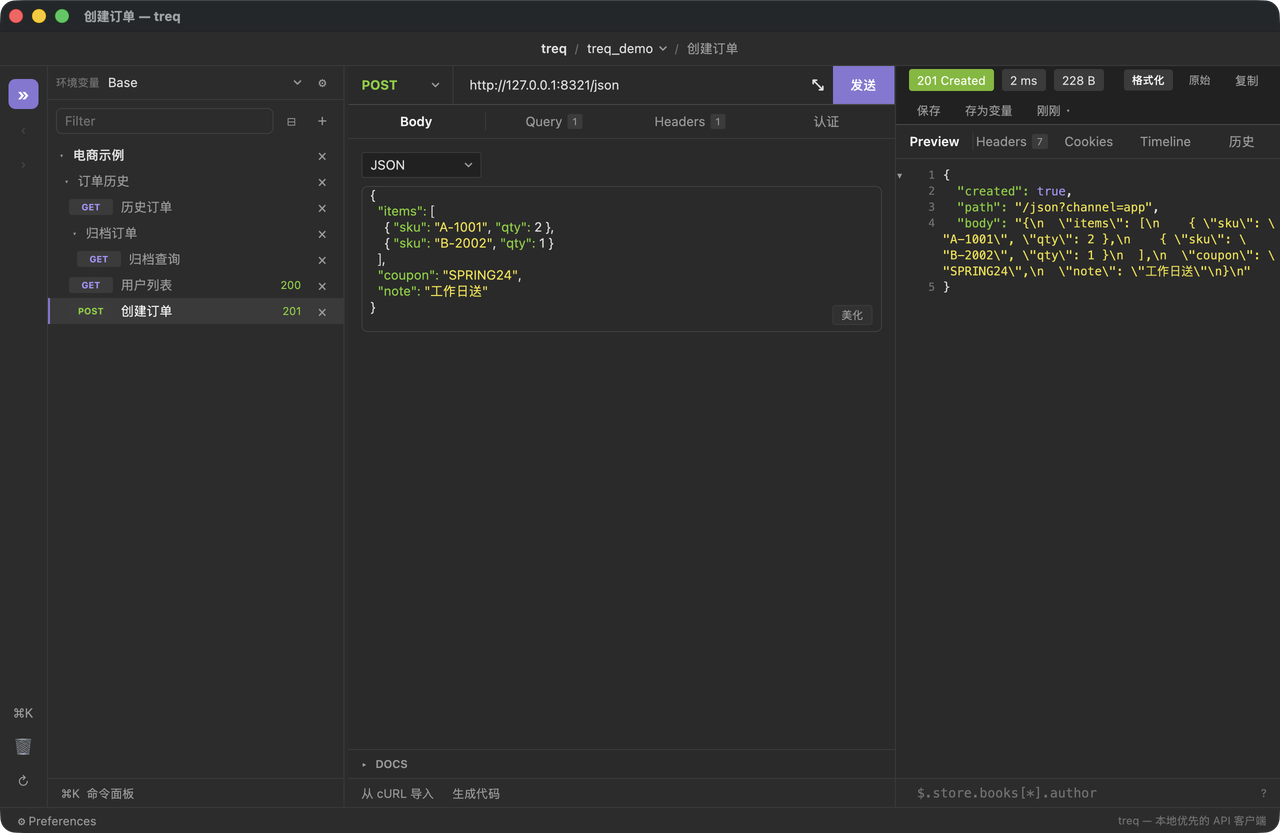Open the request Headers tab

coord(689,121)
